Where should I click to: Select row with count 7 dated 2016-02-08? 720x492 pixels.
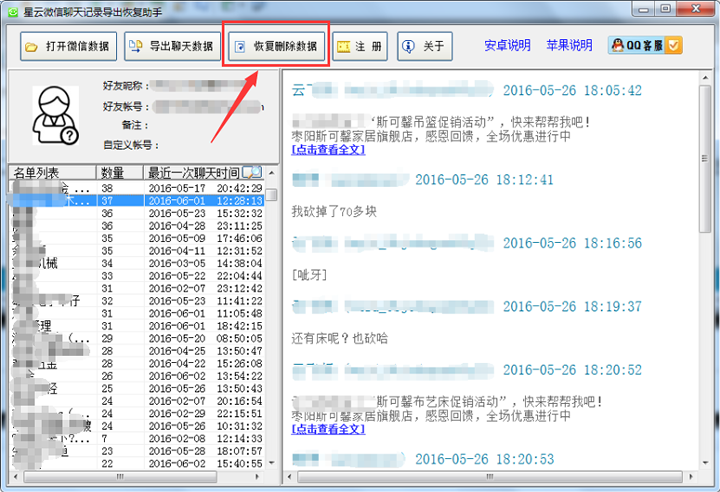pyautogui.click(x=137, y=438)
